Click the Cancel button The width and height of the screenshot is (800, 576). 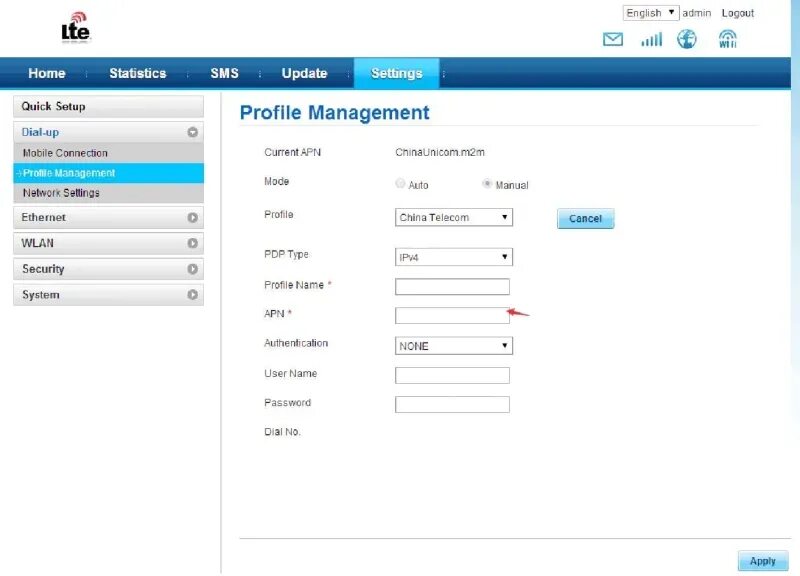[x=585, y=218]
